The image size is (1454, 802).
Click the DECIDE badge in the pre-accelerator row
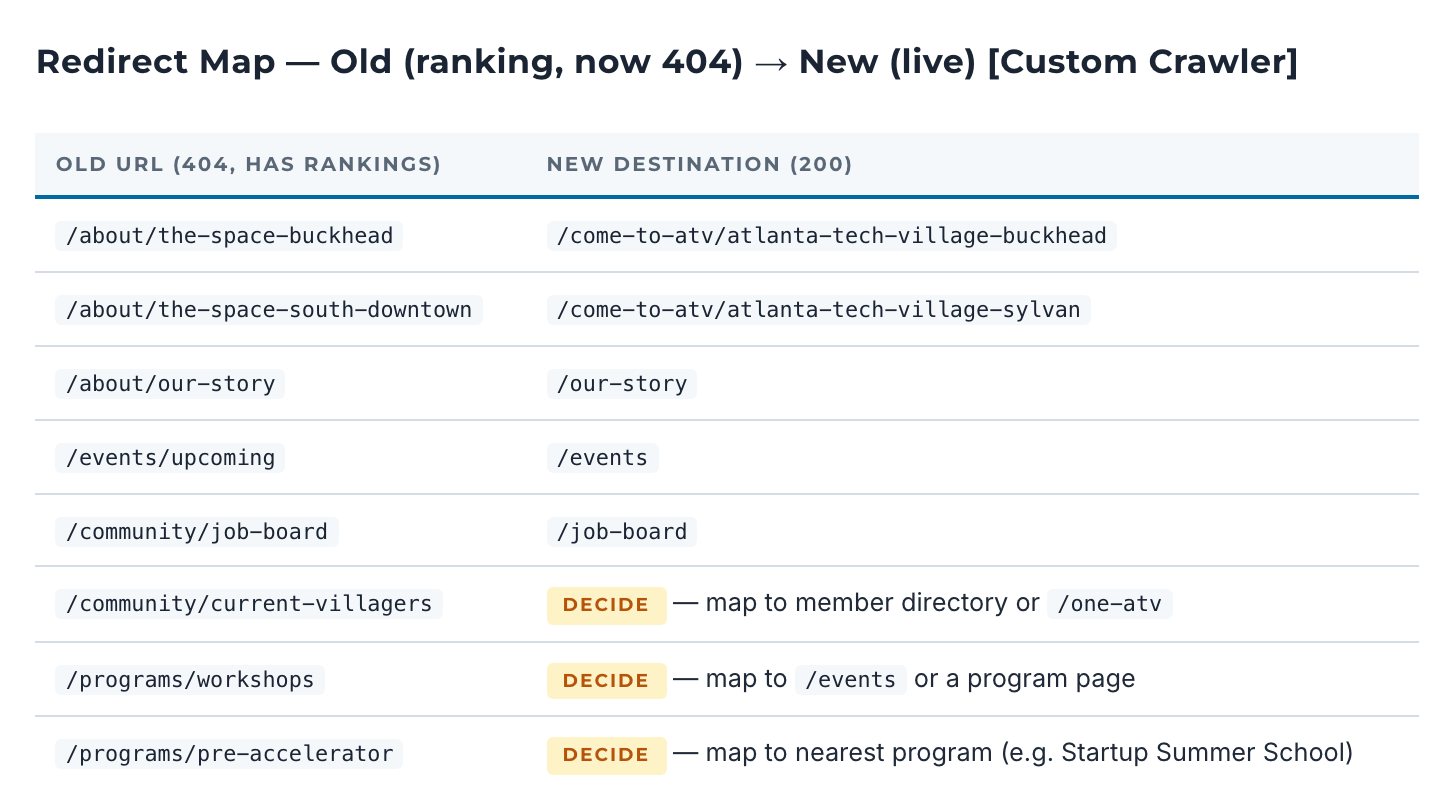[x=606, y=755]
